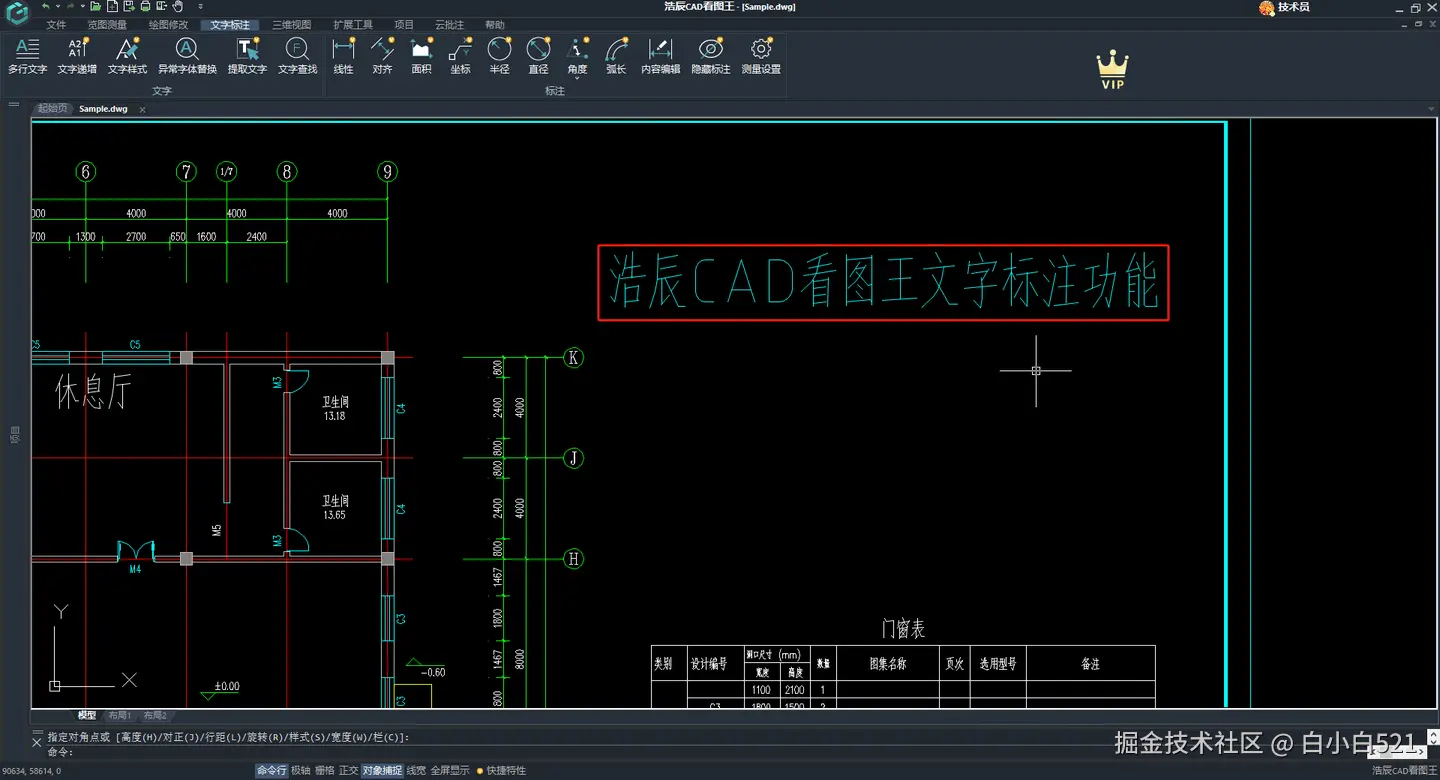1440x780 pixels.
Task: Select the 弧长 arc length tool
Action: click(x=616, y=56)
